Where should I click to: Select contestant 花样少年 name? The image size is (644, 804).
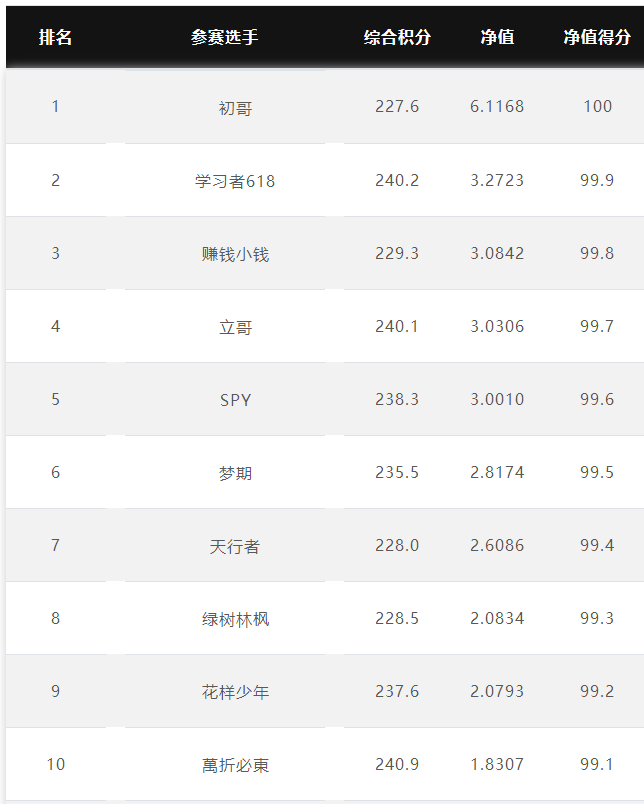[x=235, y=692]
